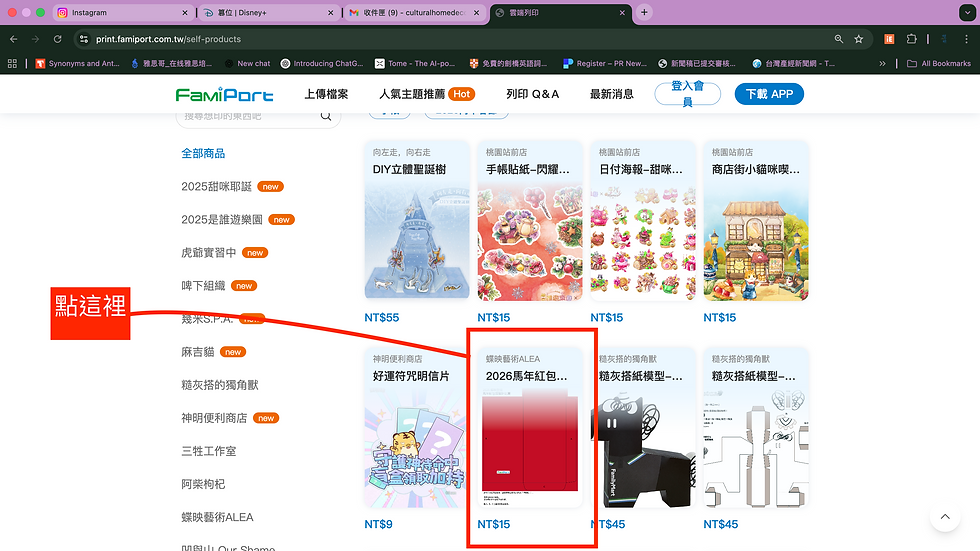Open Chrome's three-dot menu
980x551 pixels.
coord(966,39)
